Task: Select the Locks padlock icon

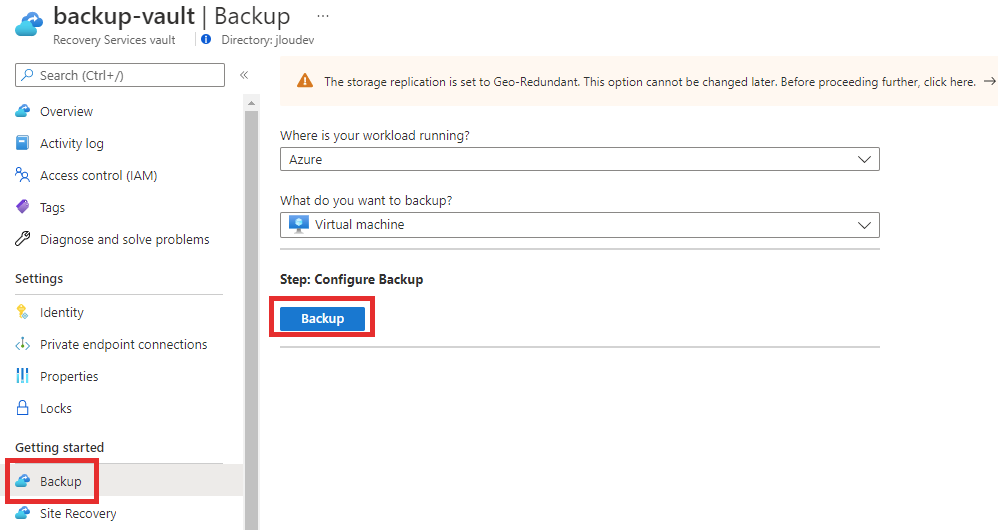Action: (x=22, y=408)
